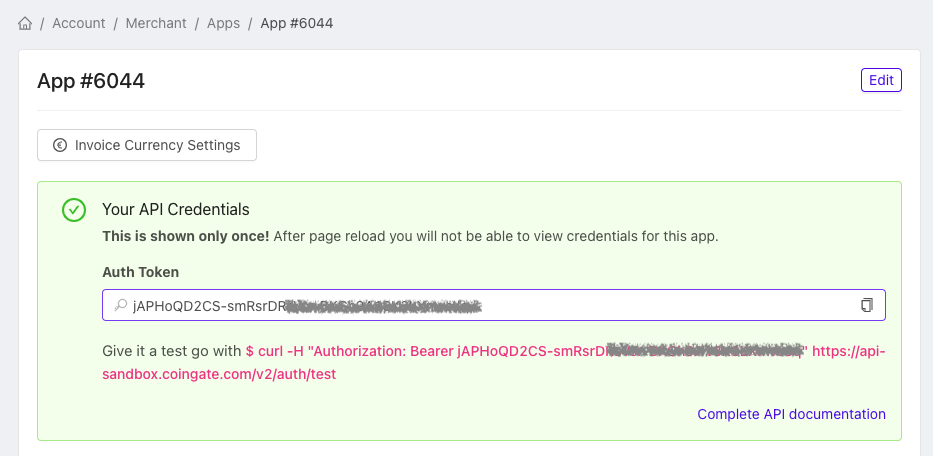Click the curl test command text
This screenshot has height=456, width=933.
point(494,363)
